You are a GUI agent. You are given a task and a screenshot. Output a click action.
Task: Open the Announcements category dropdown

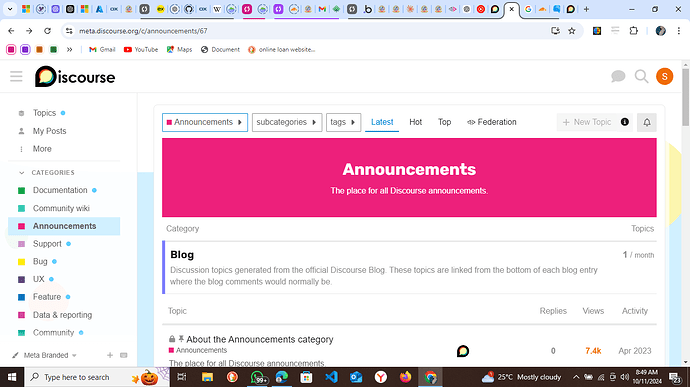point(205,122)
